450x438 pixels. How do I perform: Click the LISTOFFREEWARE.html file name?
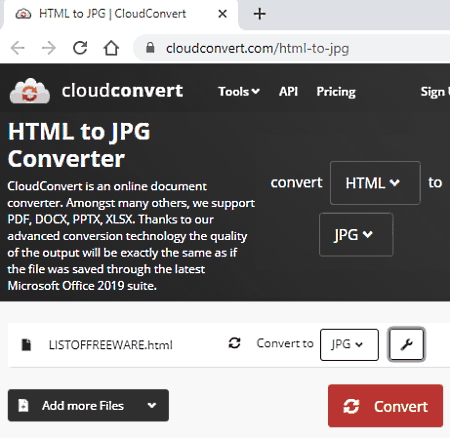tap(111, 345)
